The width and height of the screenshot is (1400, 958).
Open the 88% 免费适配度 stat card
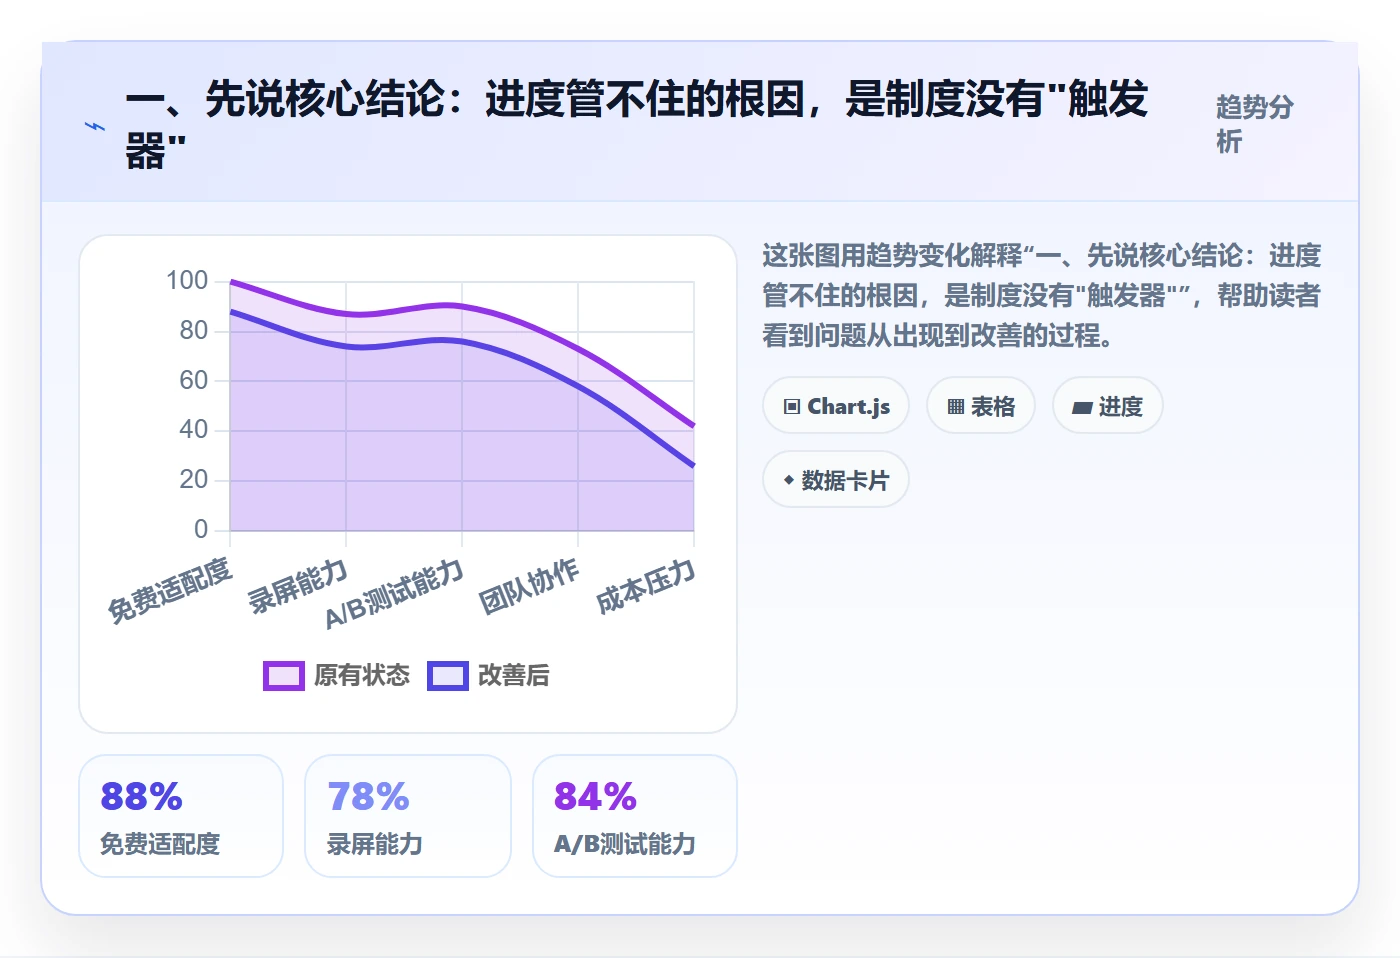pyautogui.click(x=181, y=816)
